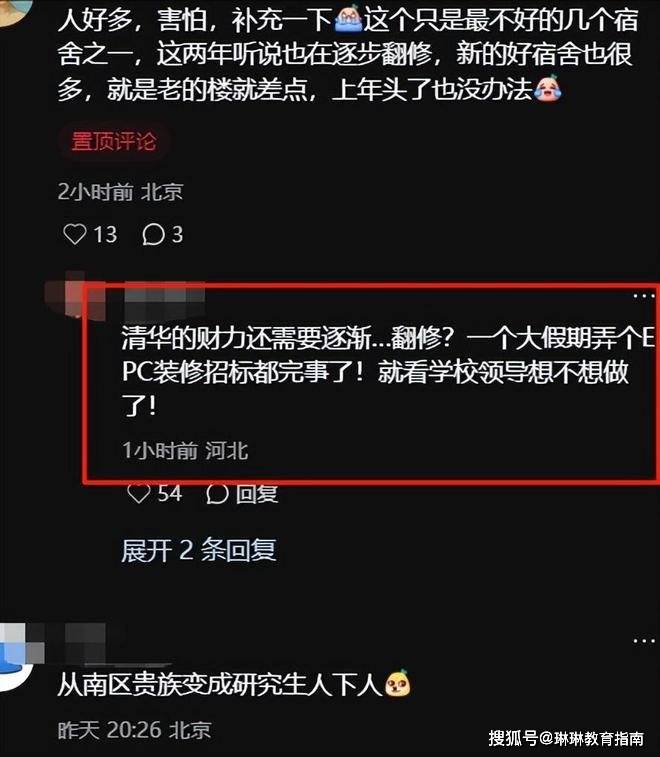Tap the emoji after 研究生人下人
660x757 pixels.
[x=398, y=683]
